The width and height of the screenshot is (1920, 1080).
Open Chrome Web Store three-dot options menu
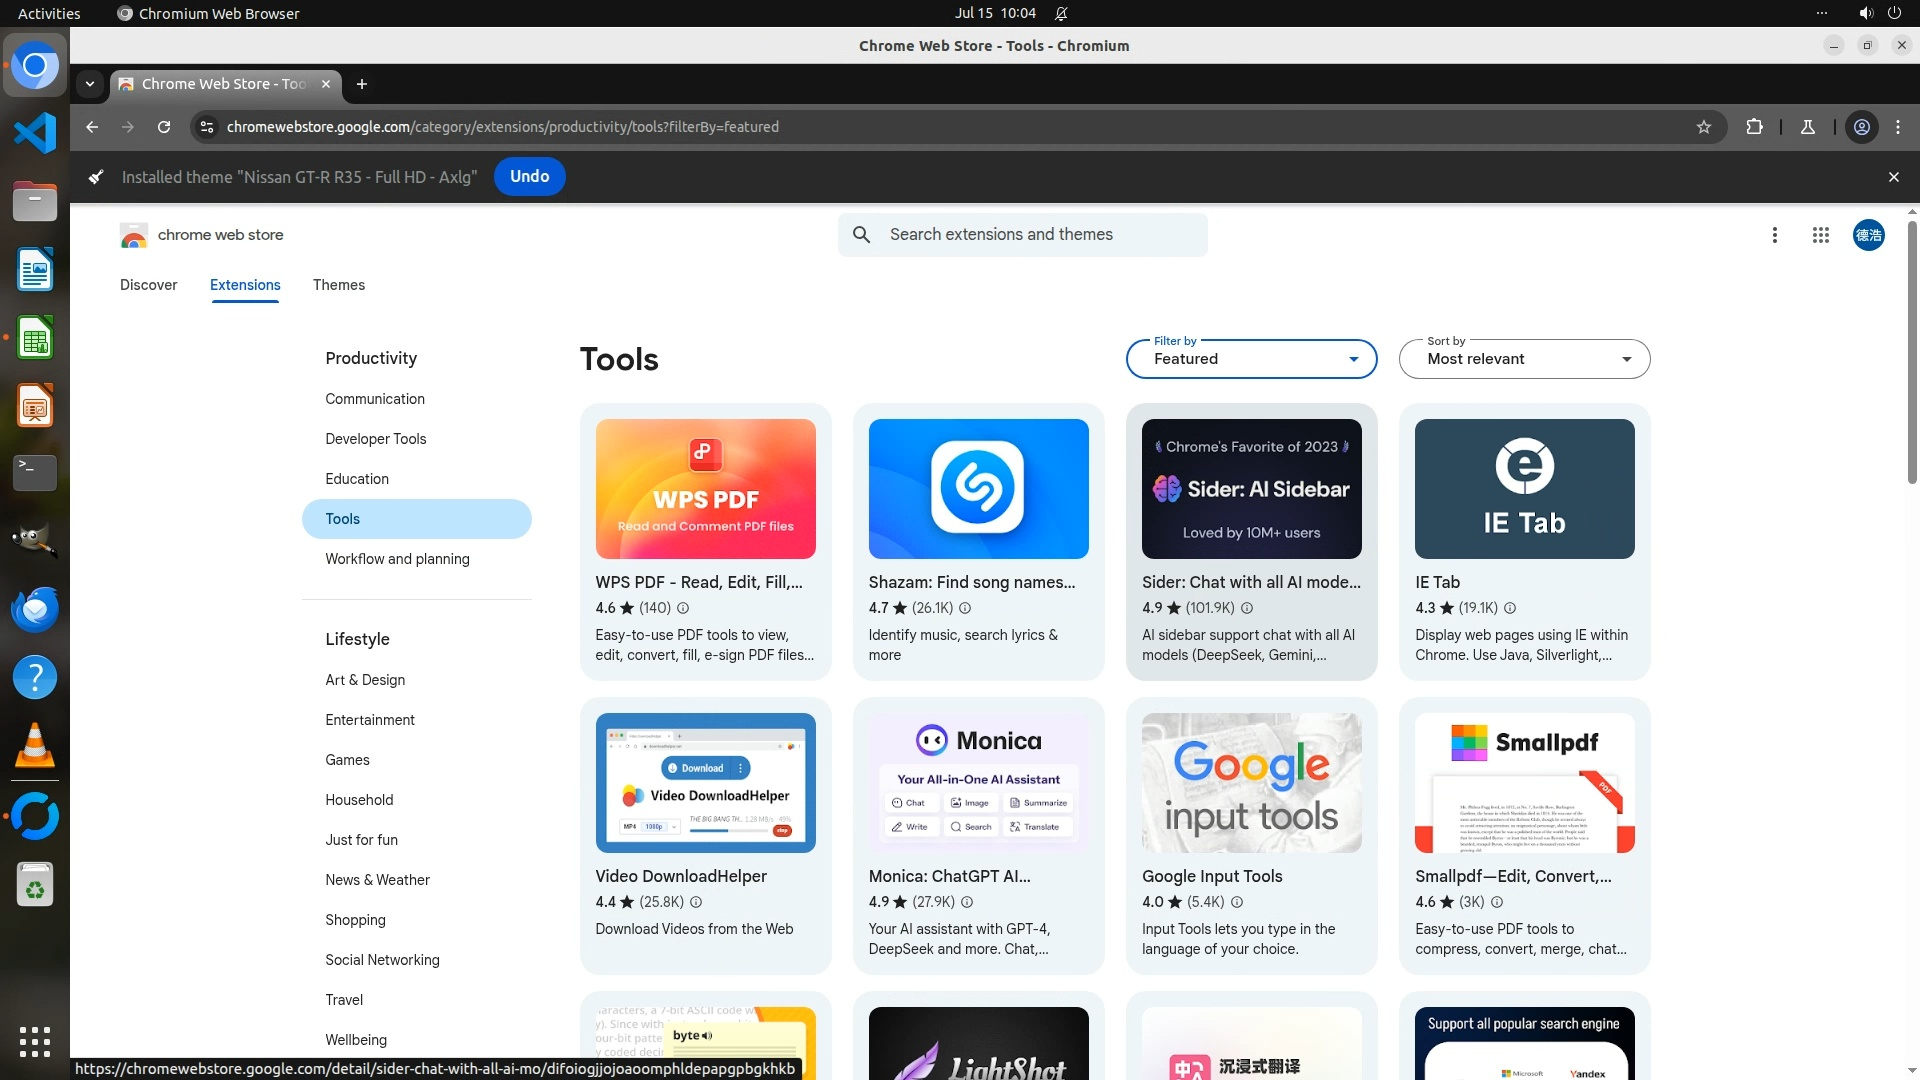coord(1774,235)
